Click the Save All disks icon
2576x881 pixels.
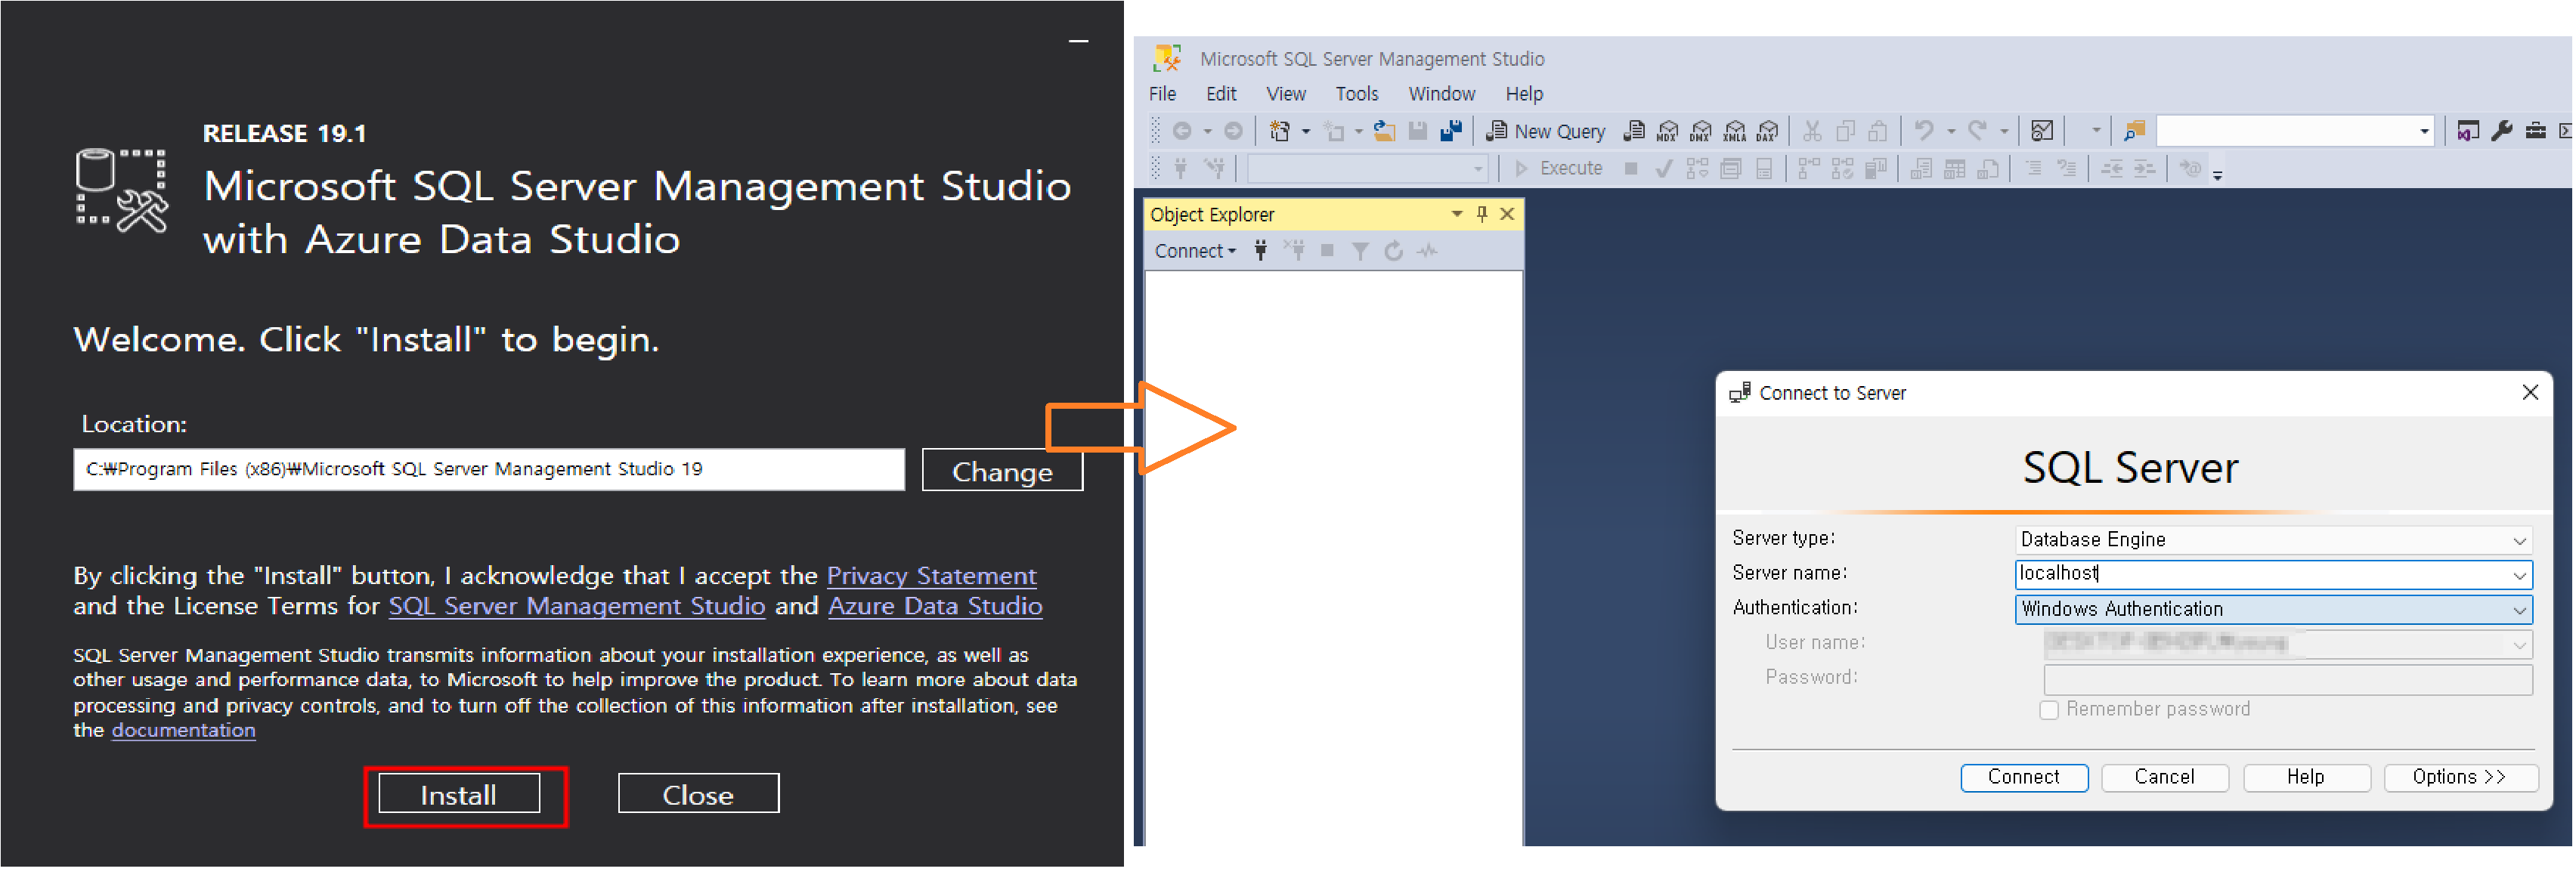tap(1451, 131)
